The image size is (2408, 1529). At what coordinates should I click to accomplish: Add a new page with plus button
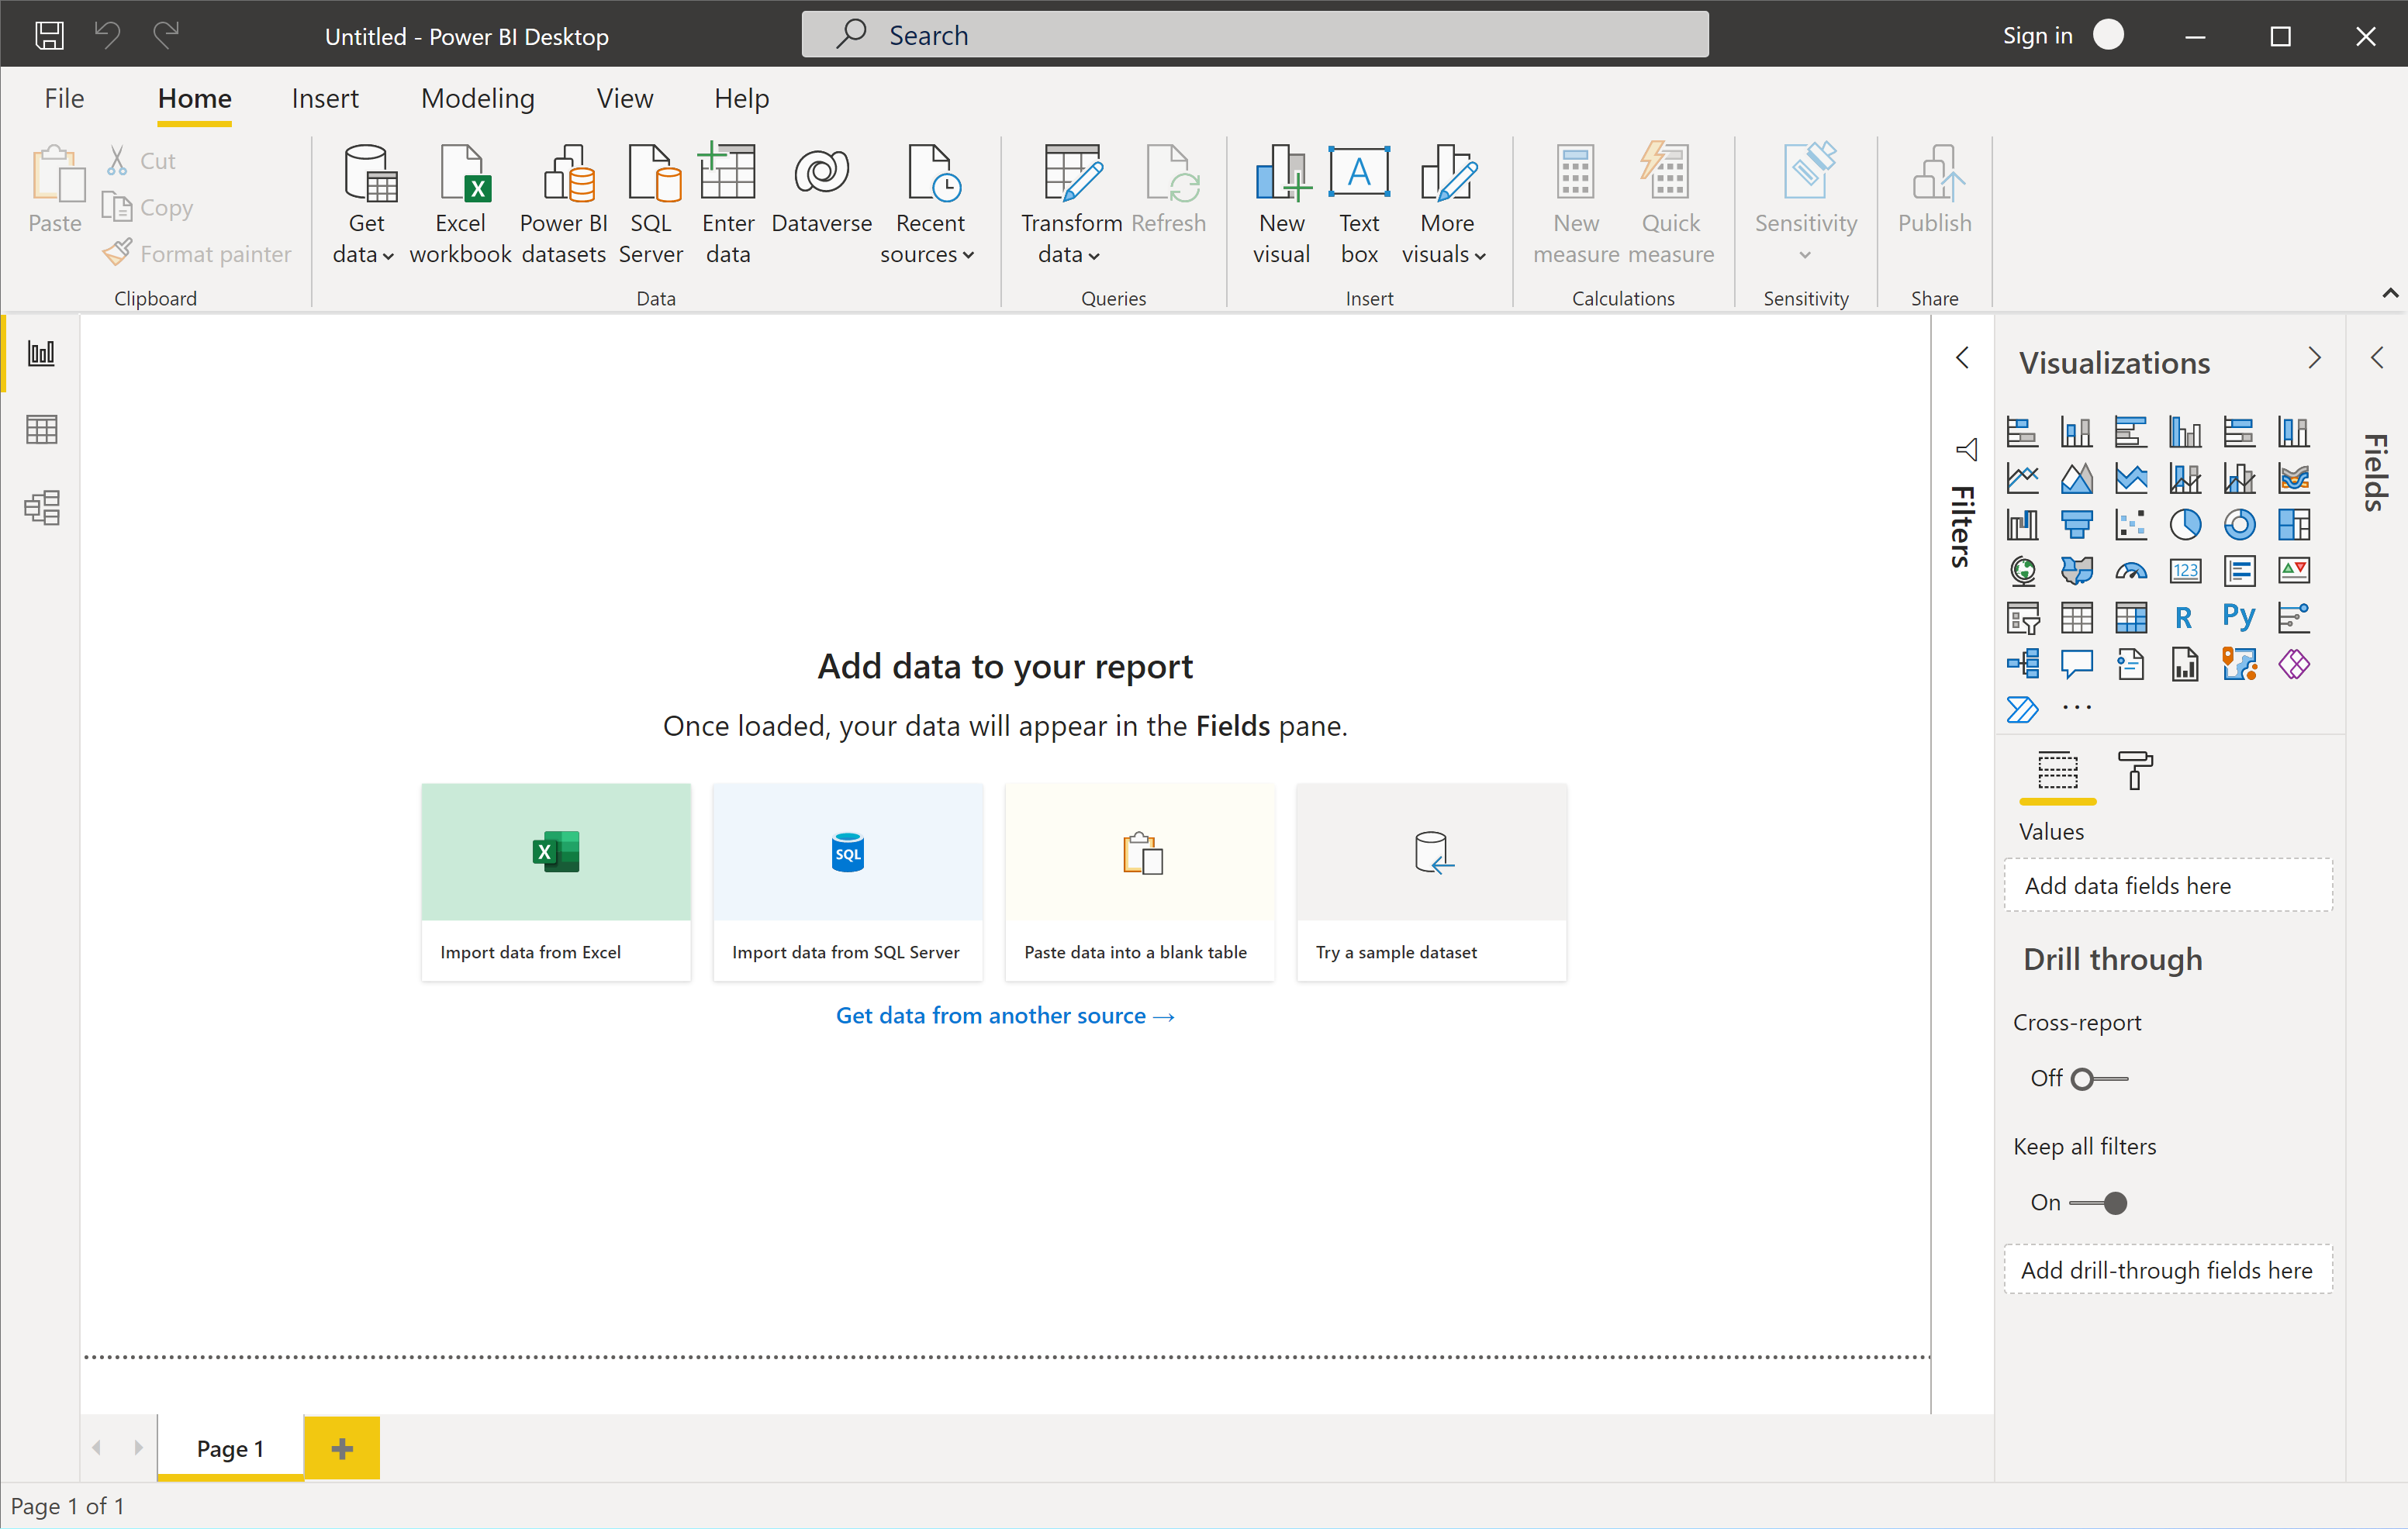pyautogui.click(x=342, y=1447)
